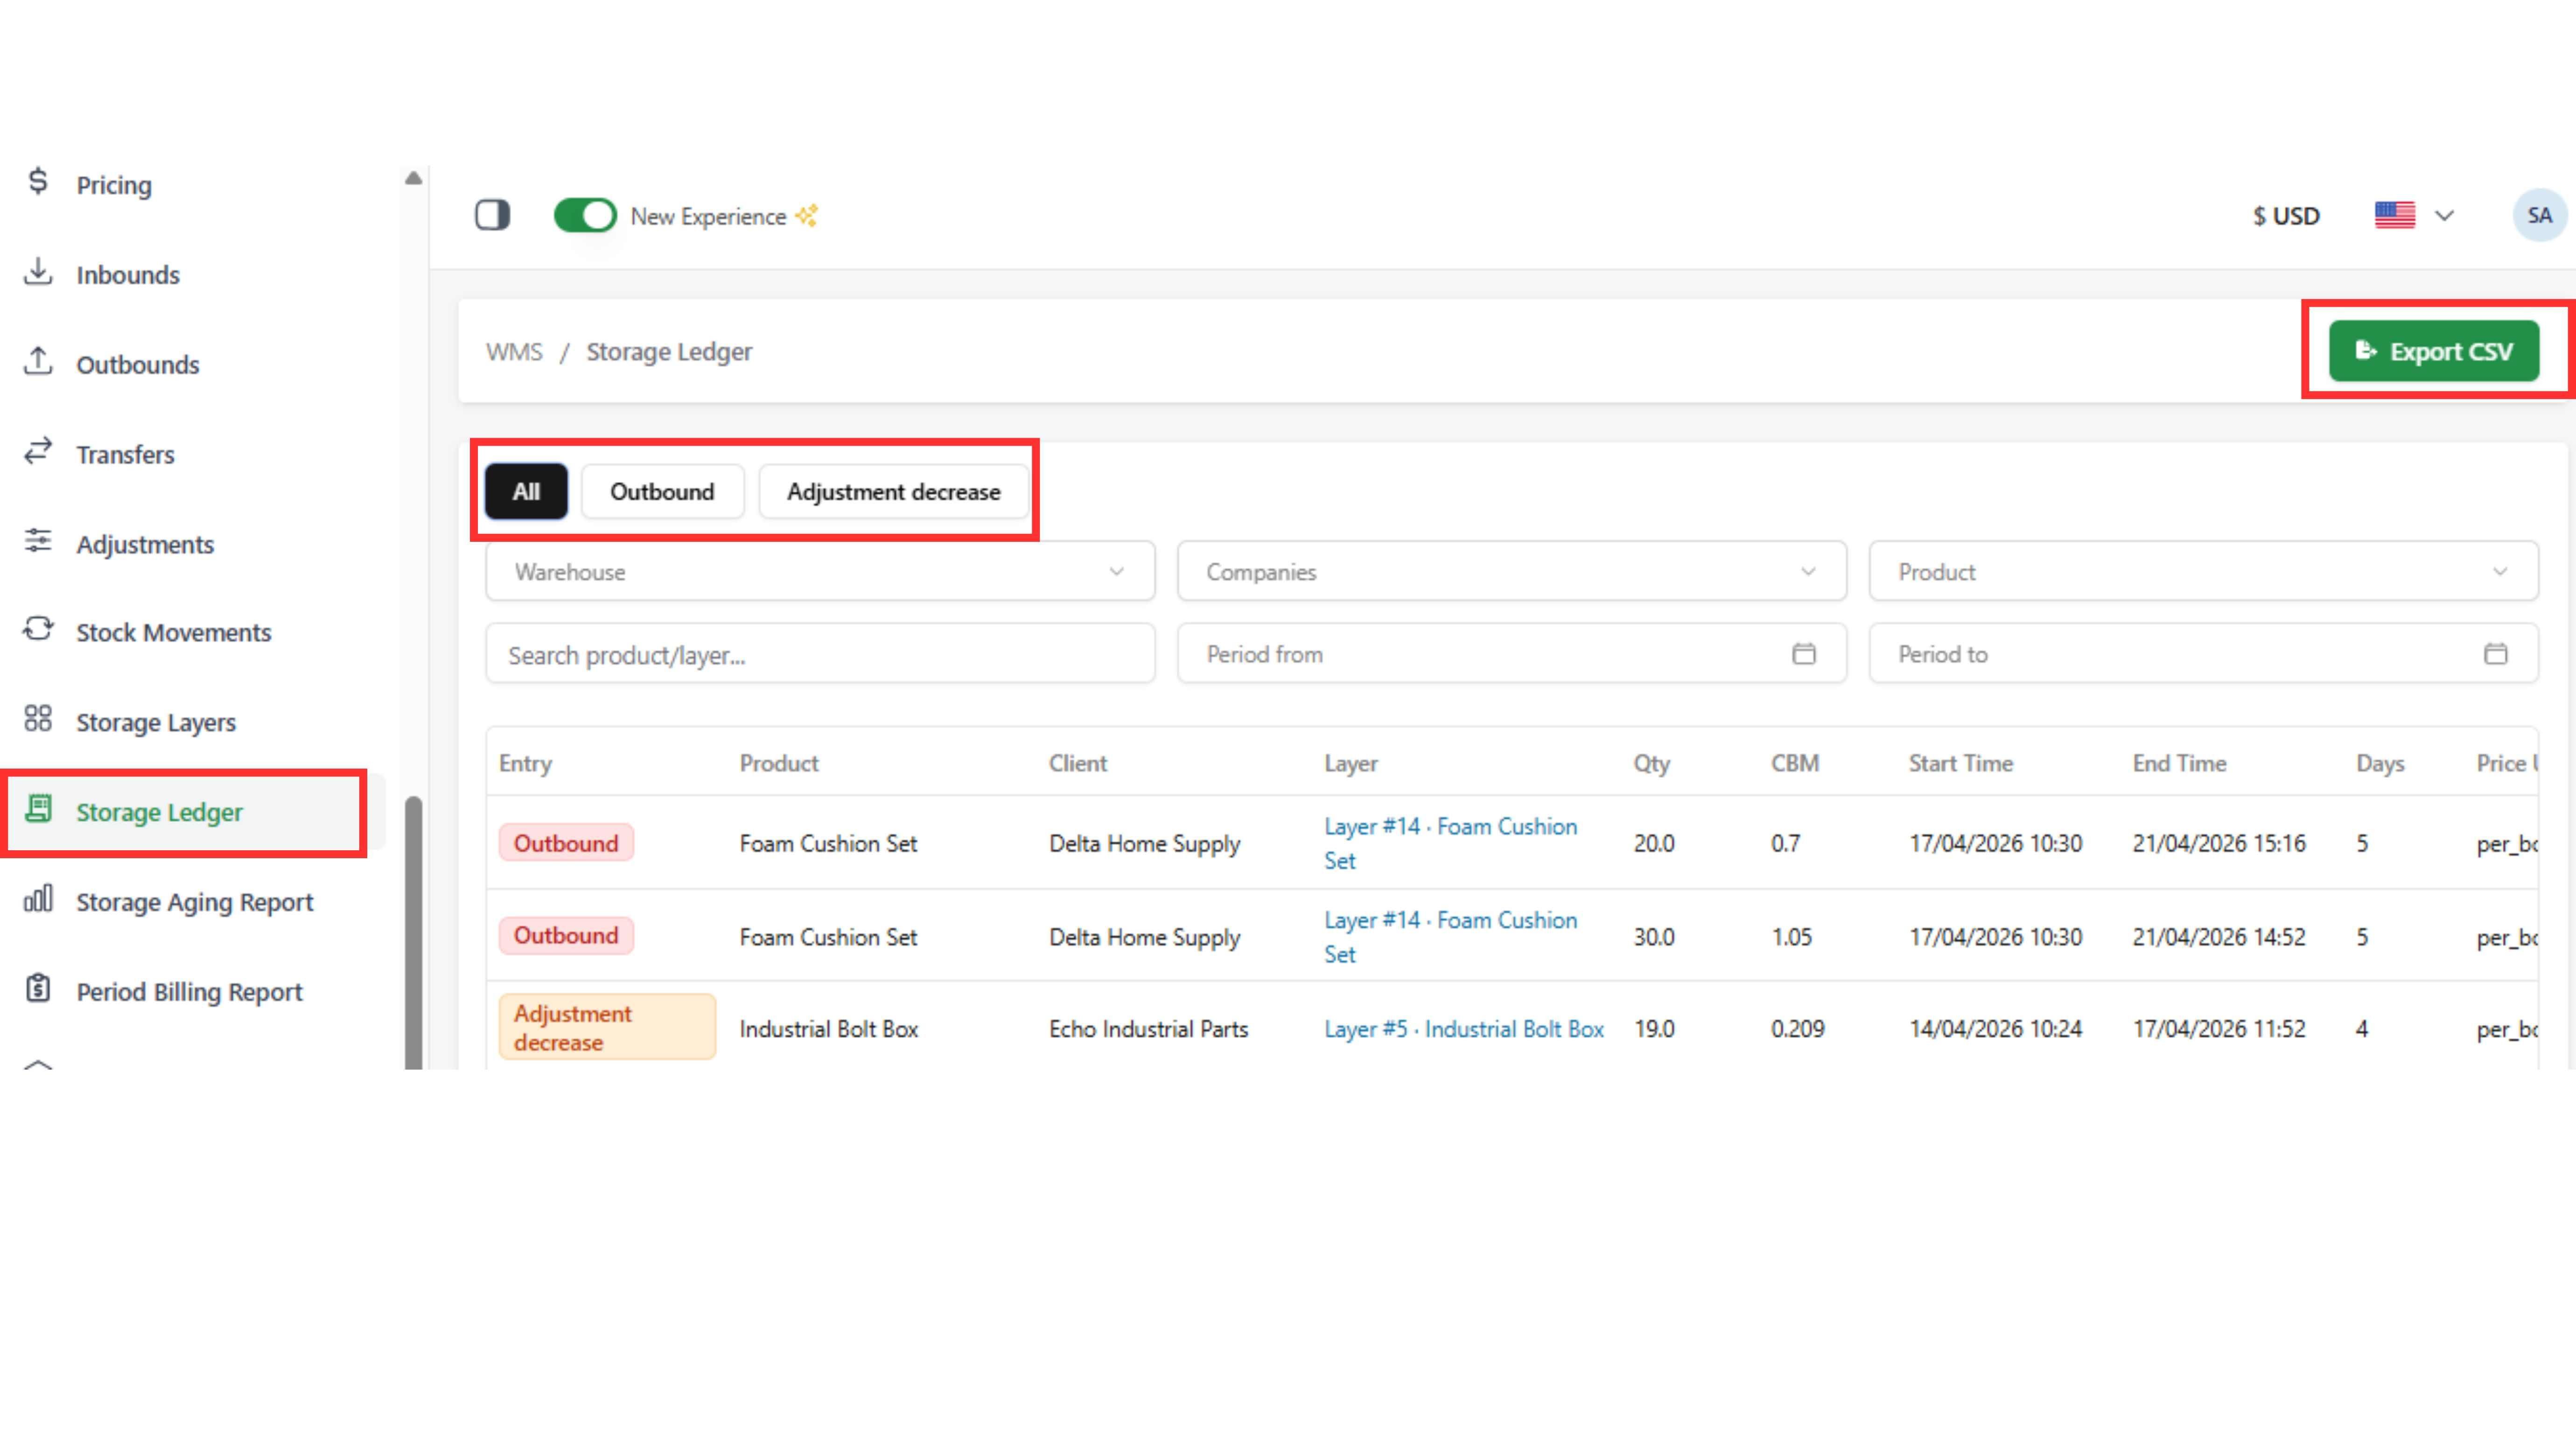The image size is (2576, 1449).
Task: Select the Adjustment decrease filter chip
Action: 893,491
